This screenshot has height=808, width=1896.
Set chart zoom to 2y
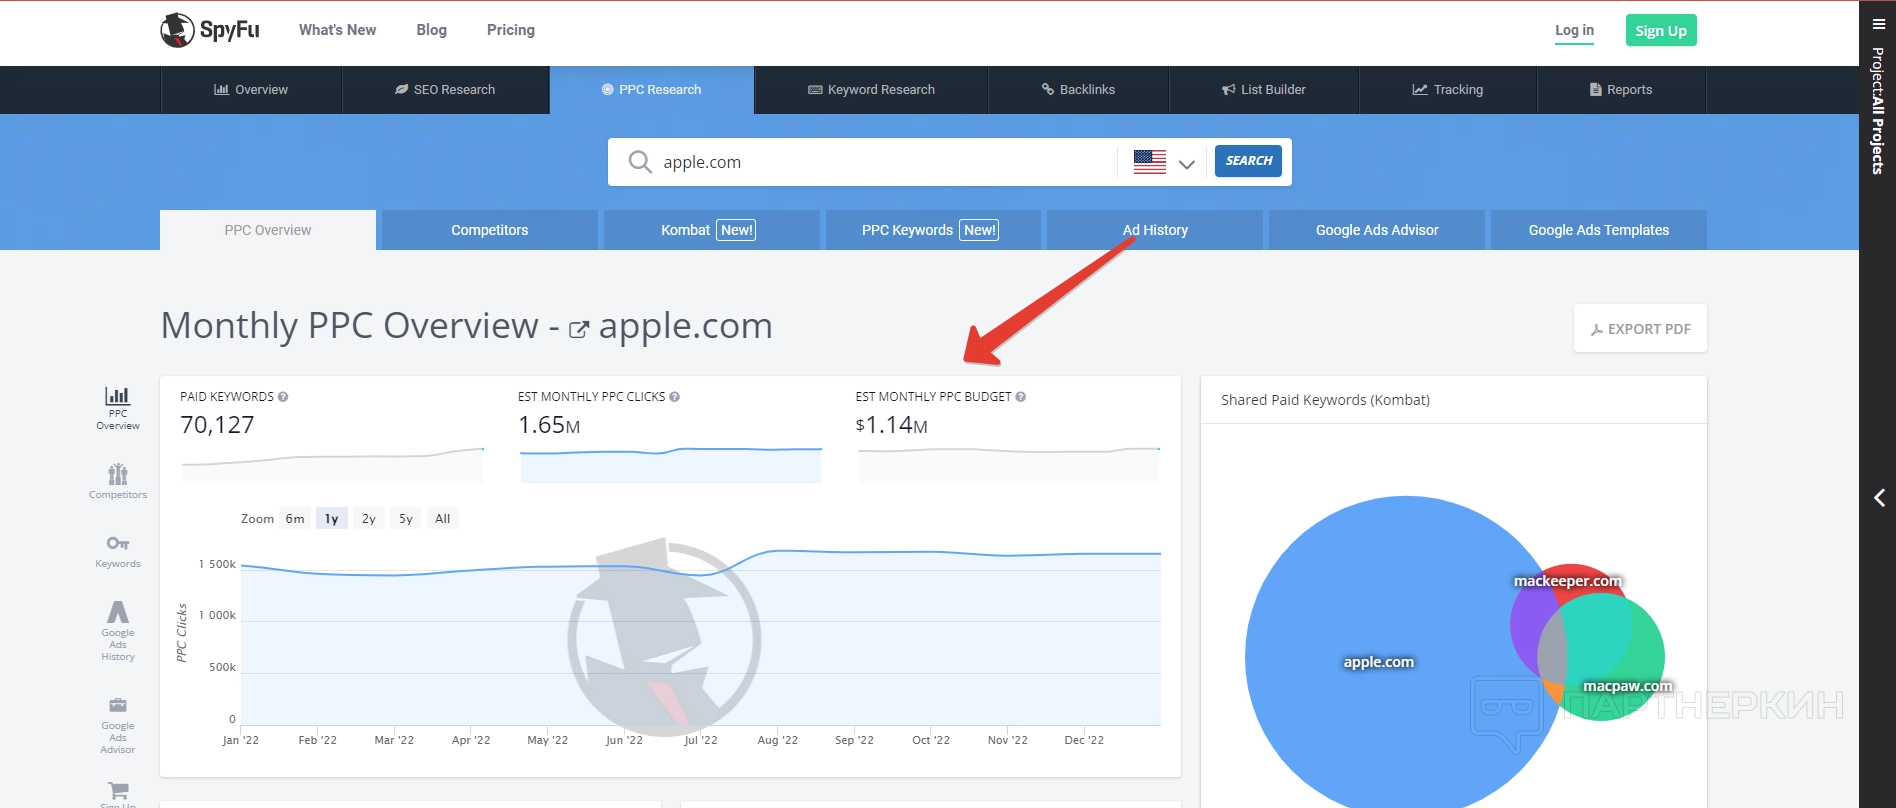coord(369,519)
